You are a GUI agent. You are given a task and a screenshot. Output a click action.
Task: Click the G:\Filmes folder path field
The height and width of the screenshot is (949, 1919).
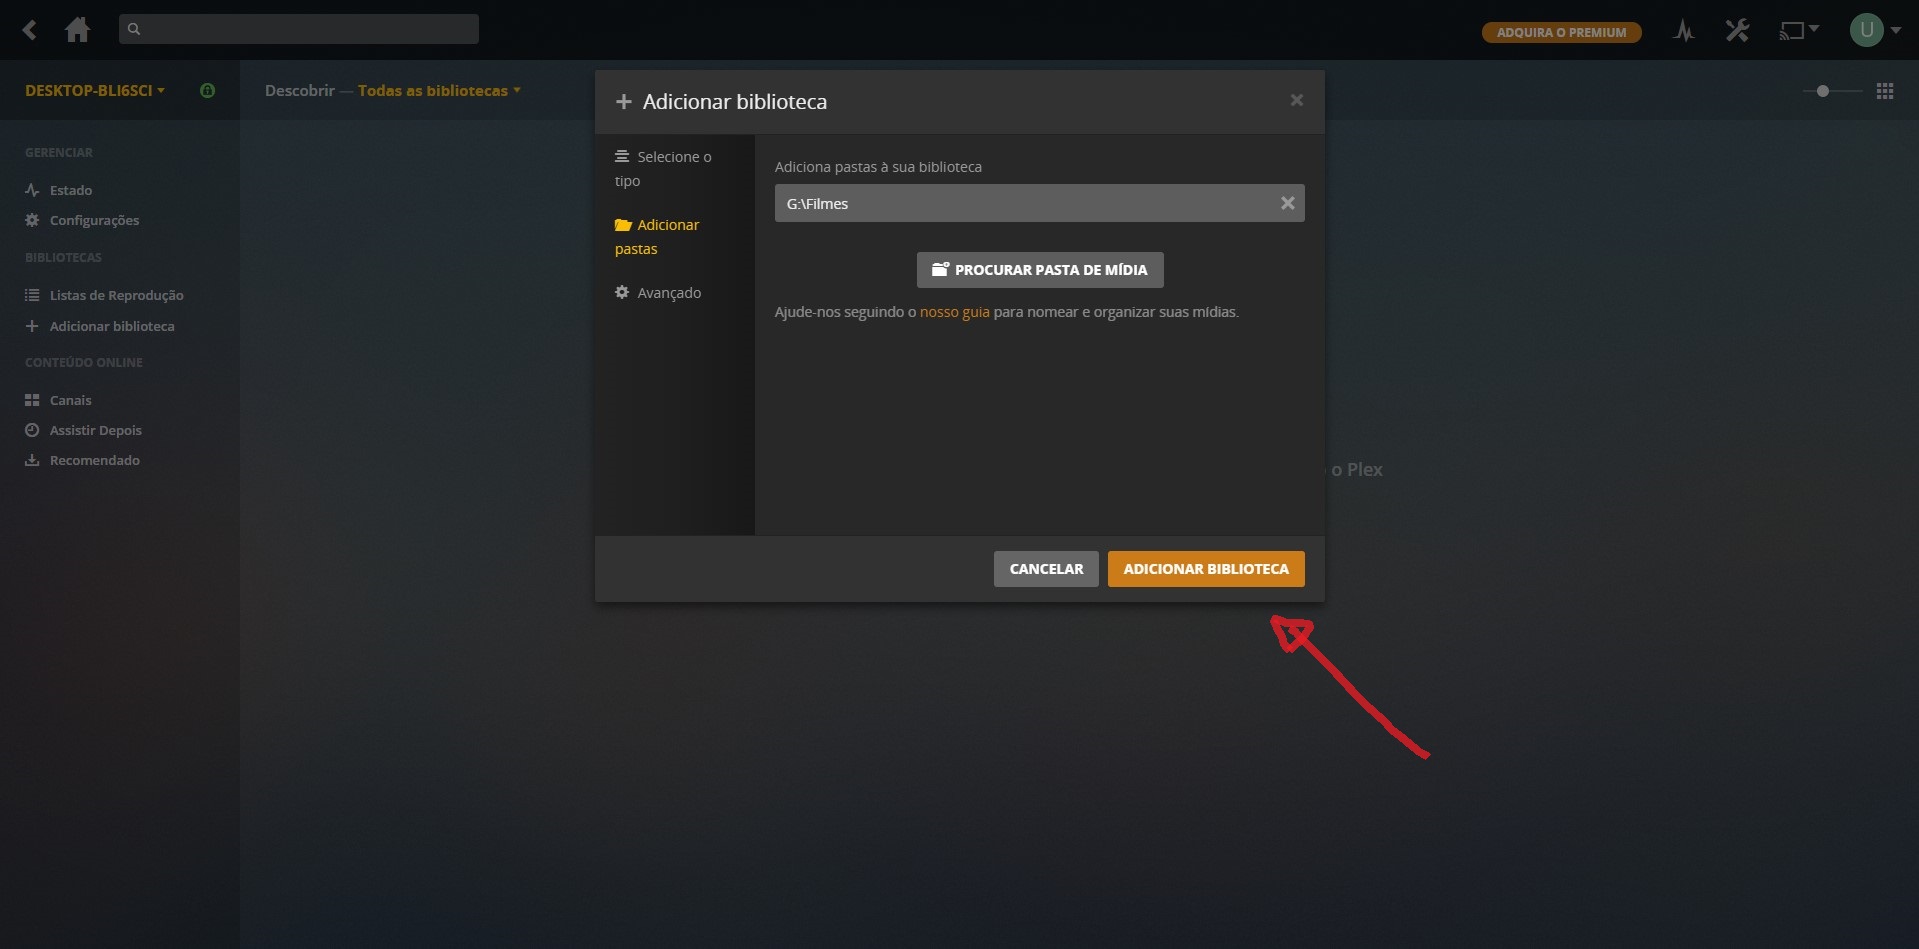click(1040, 203)
